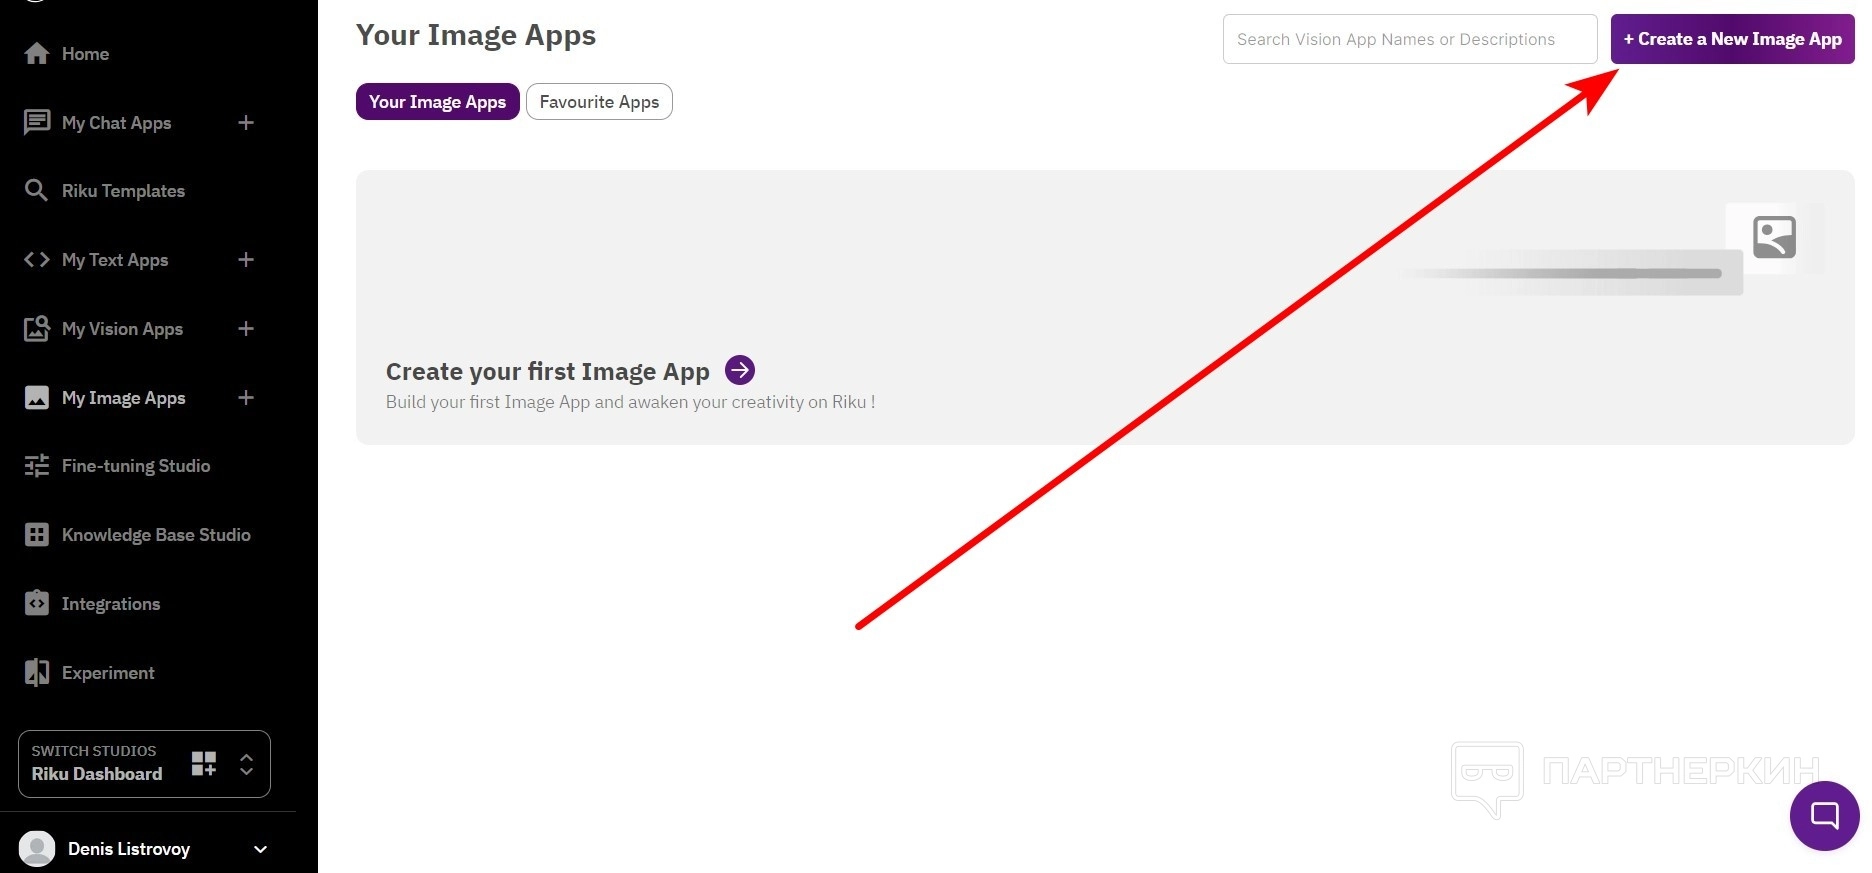Open My Text Apps in the sidebar
The image size is (1872, 873).
[x=115, y=260]
